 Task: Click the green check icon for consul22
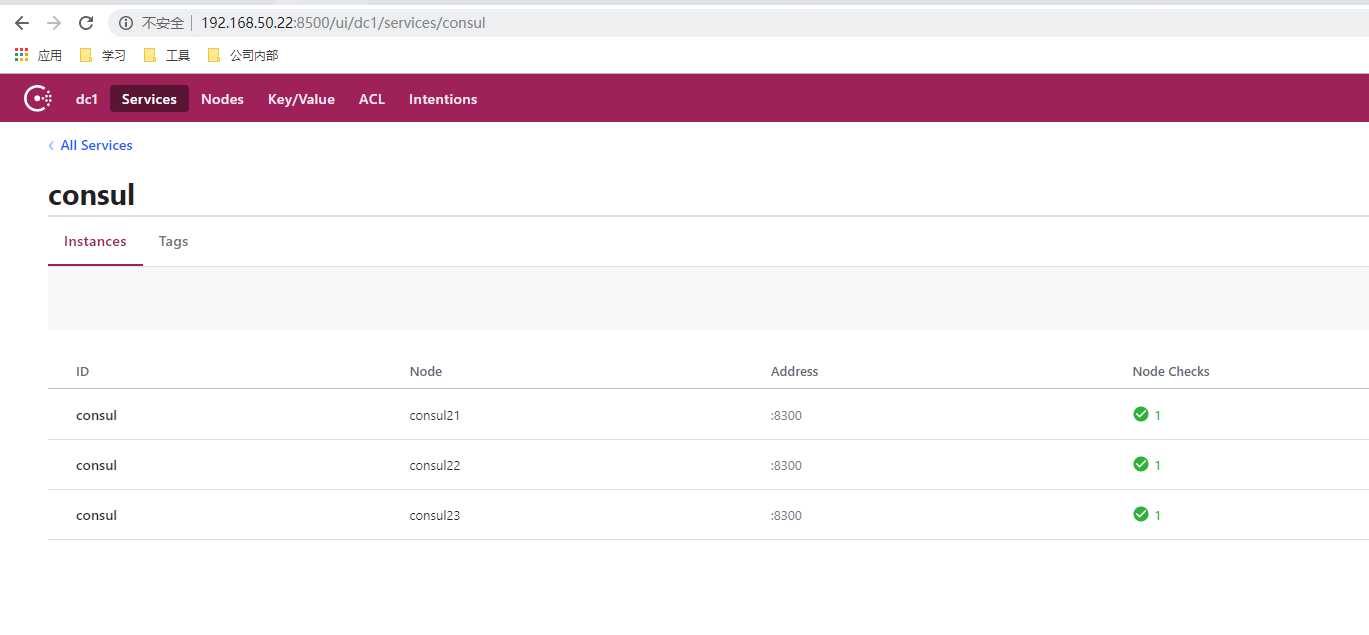tap(1140, 464)
